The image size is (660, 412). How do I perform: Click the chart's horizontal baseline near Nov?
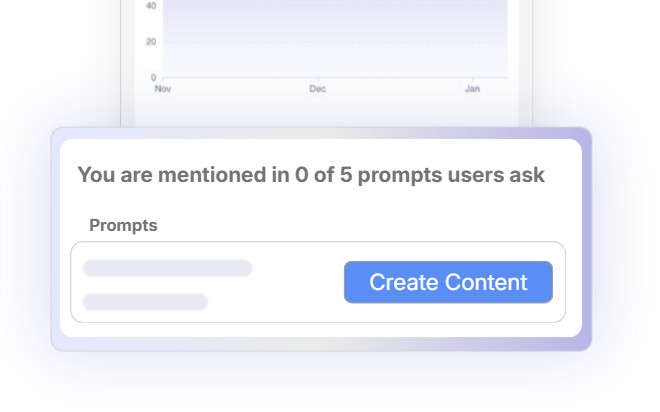click(x=177, y=77)
